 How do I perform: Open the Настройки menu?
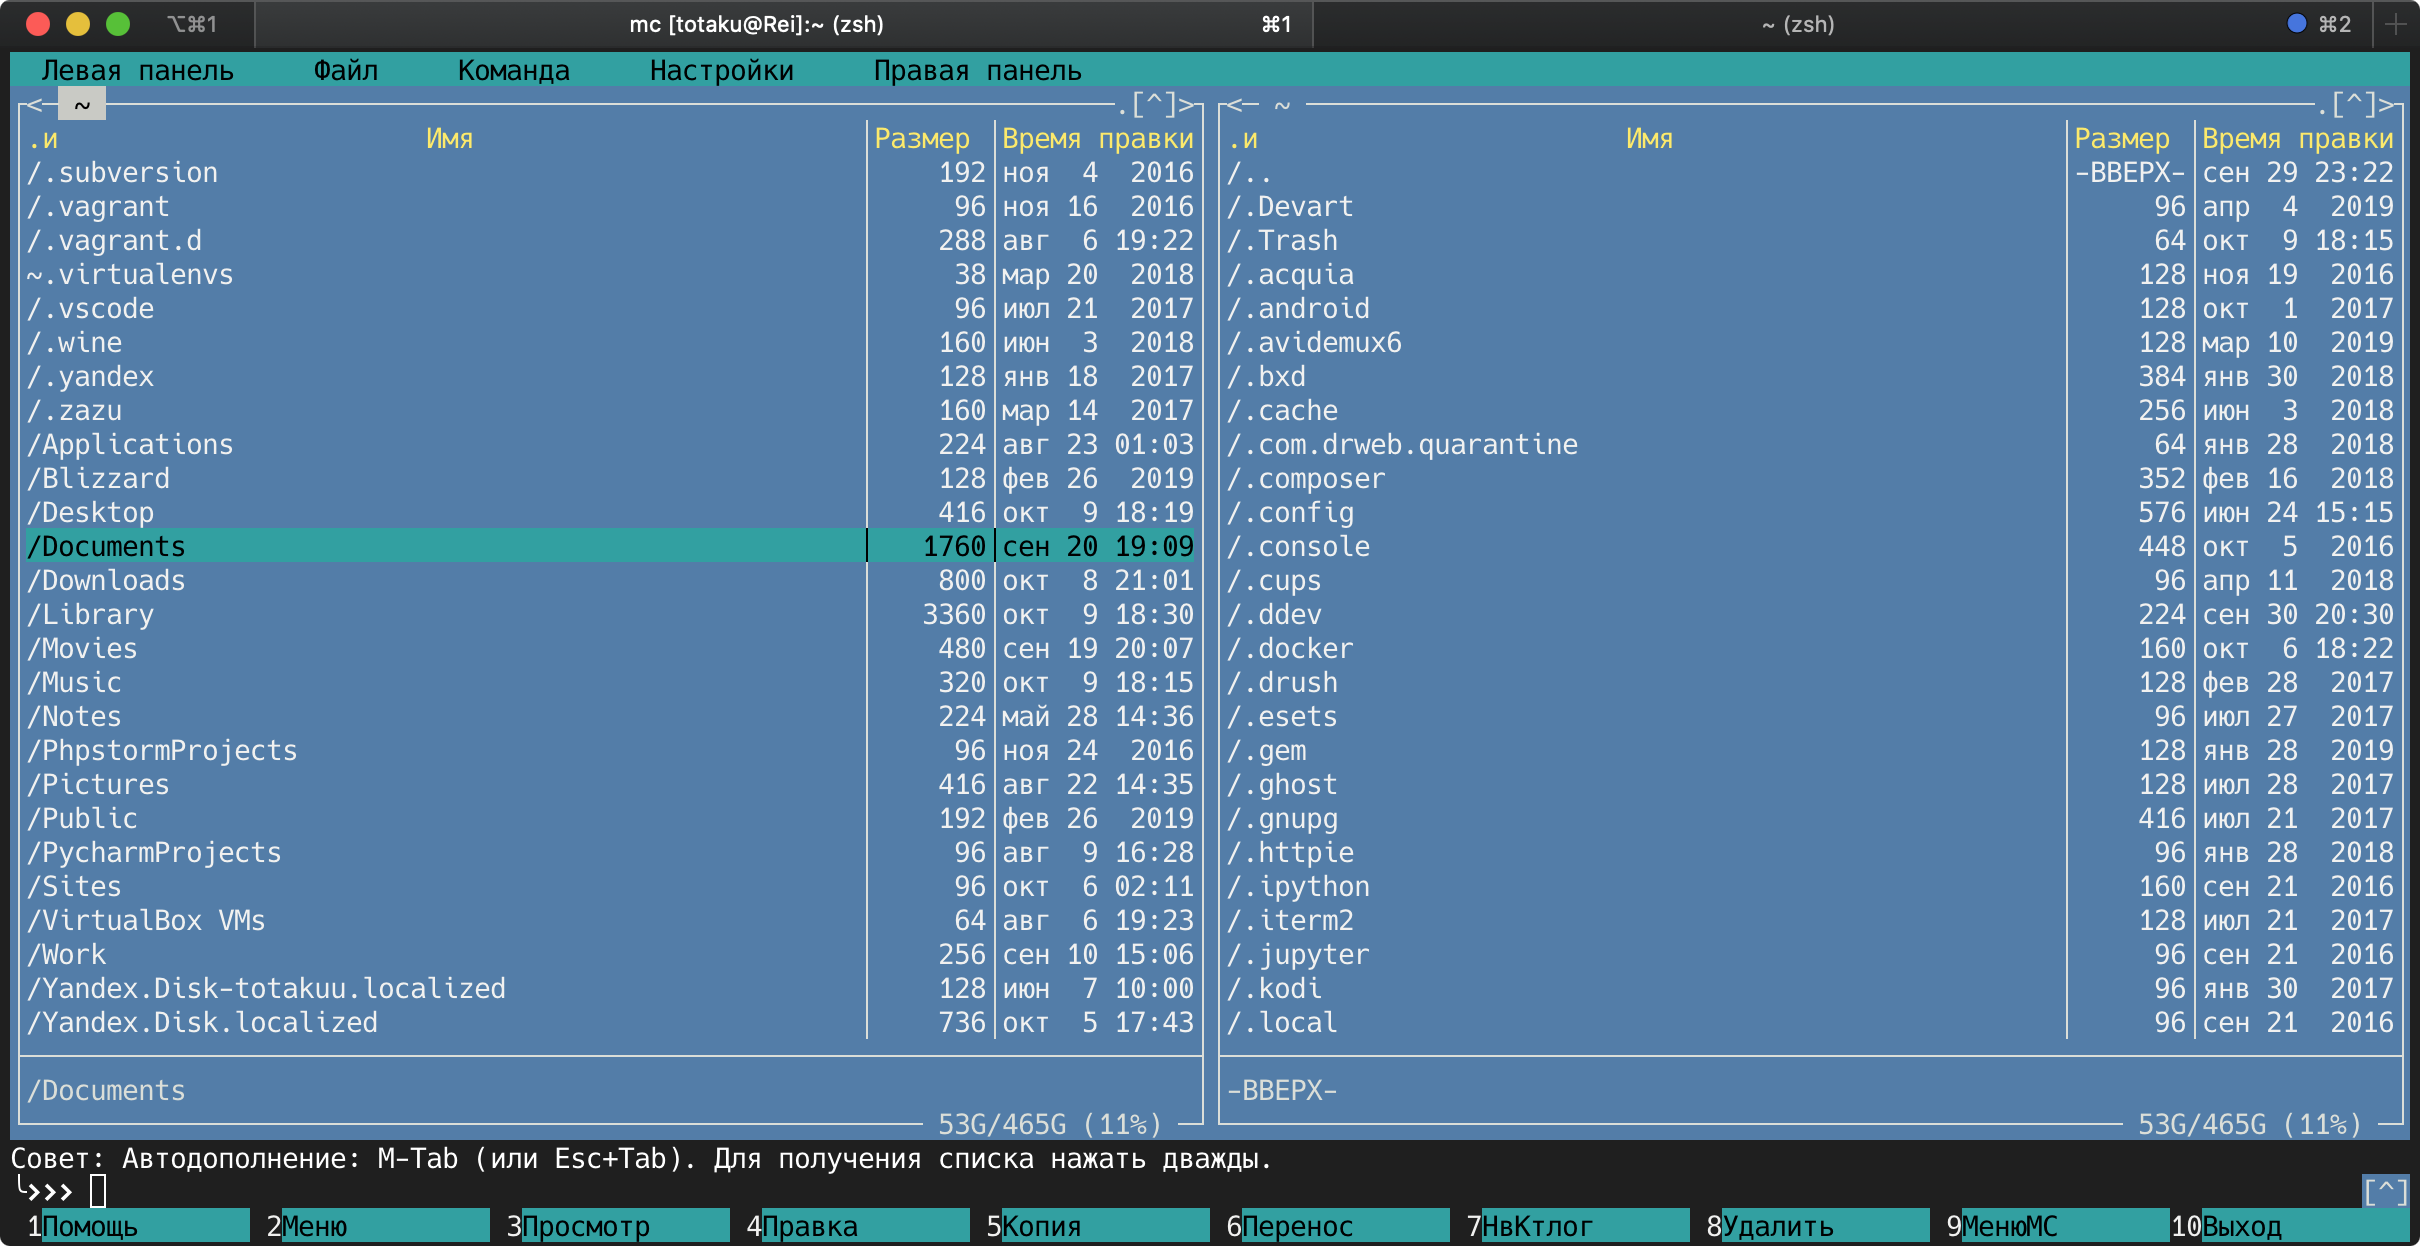[x=721, y=71]
